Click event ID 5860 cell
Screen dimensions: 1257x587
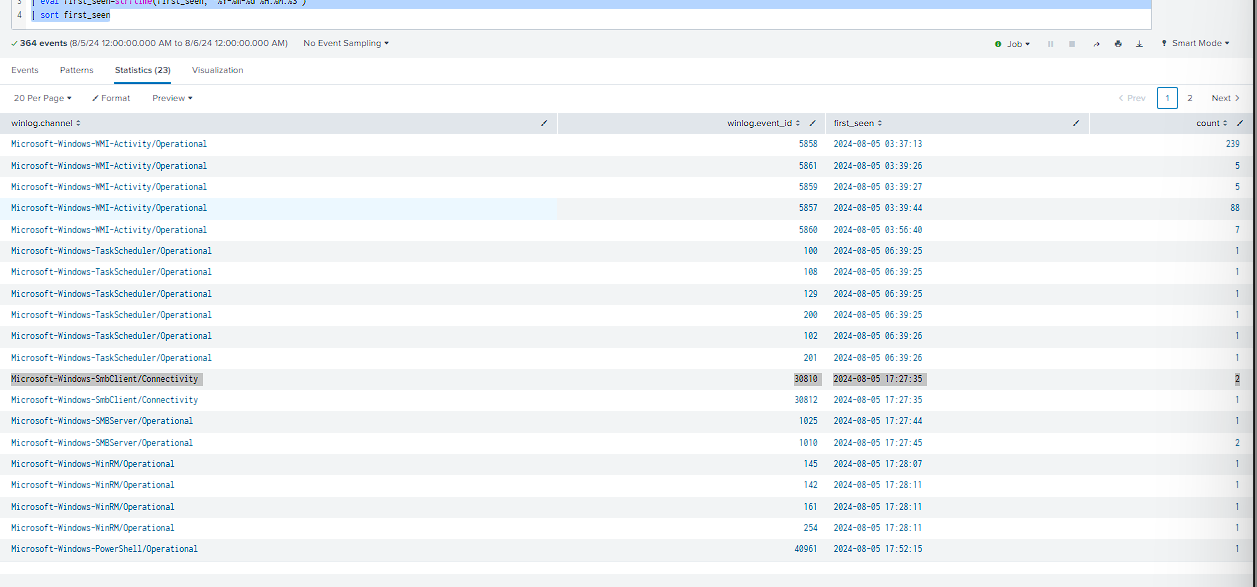tap(808, 230)
